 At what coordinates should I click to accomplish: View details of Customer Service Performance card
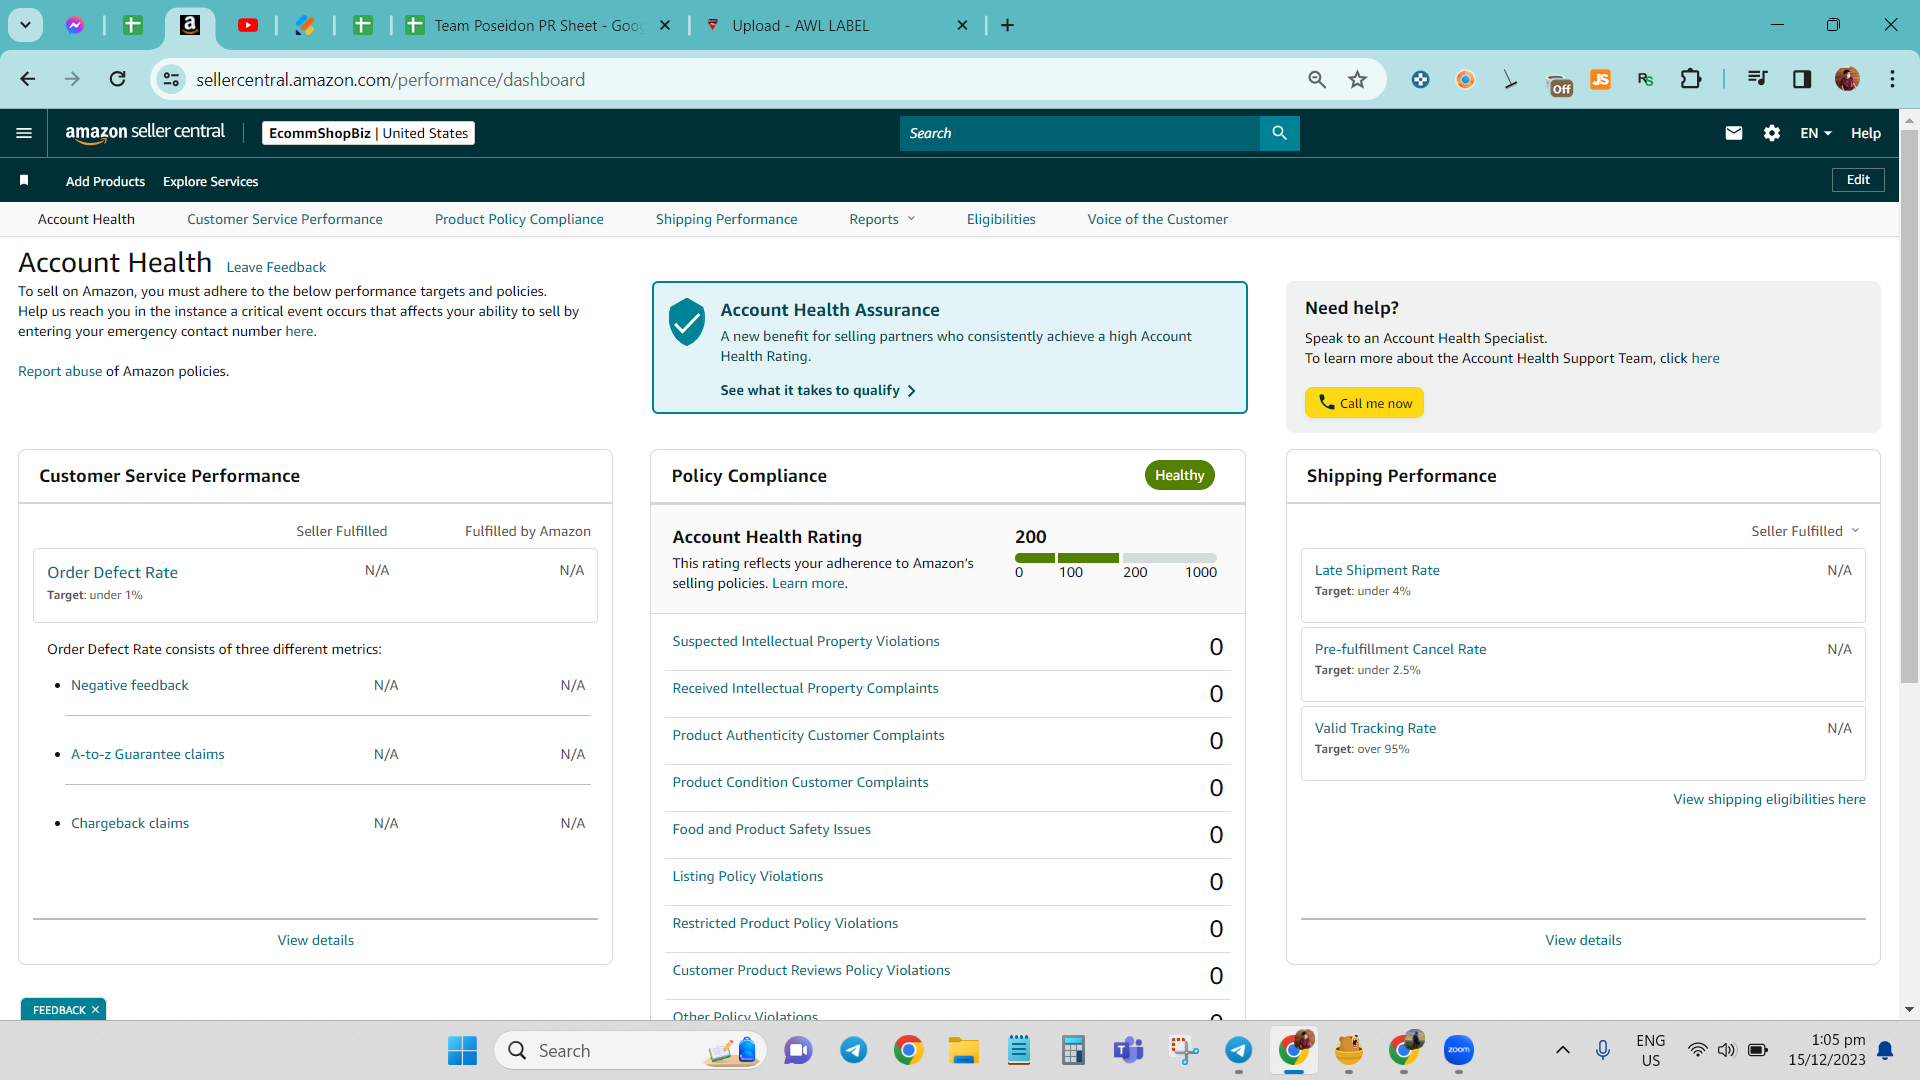[x=315, y=940]
